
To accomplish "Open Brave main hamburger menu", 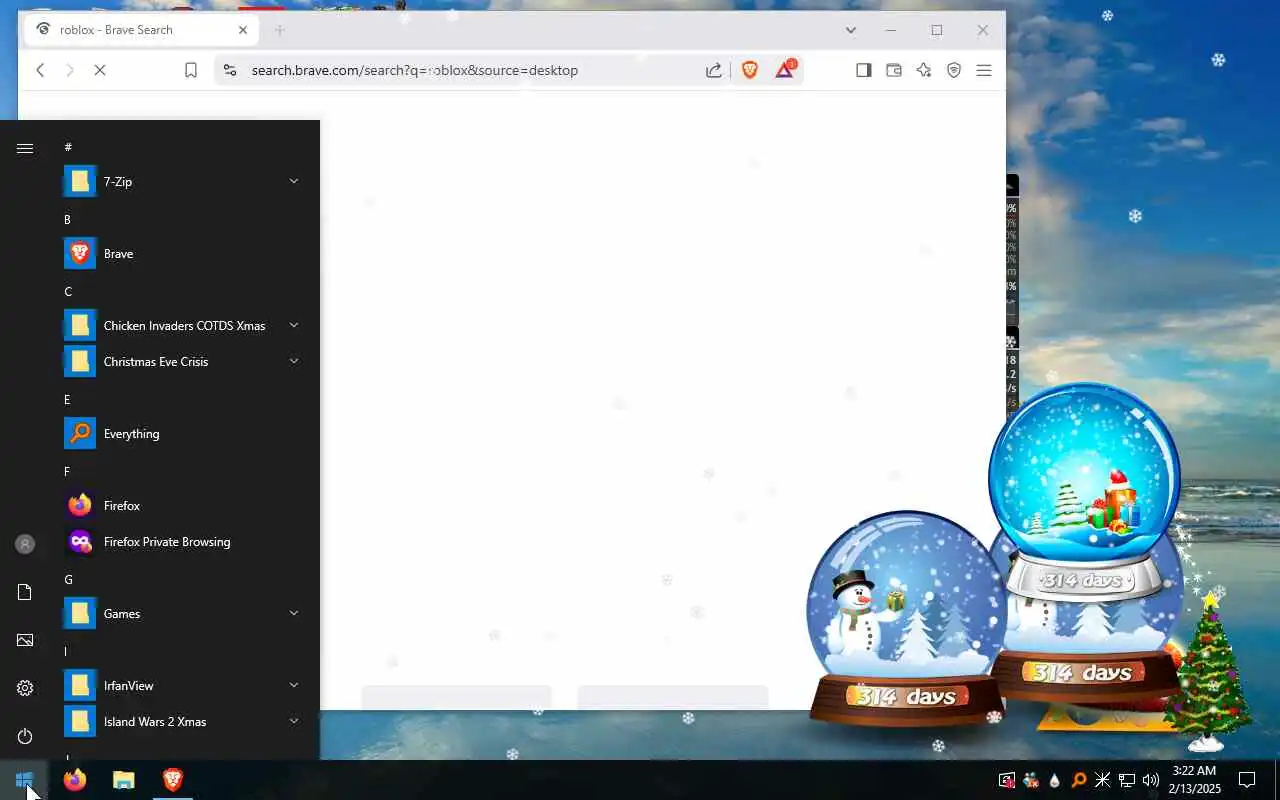I will 984,70.
